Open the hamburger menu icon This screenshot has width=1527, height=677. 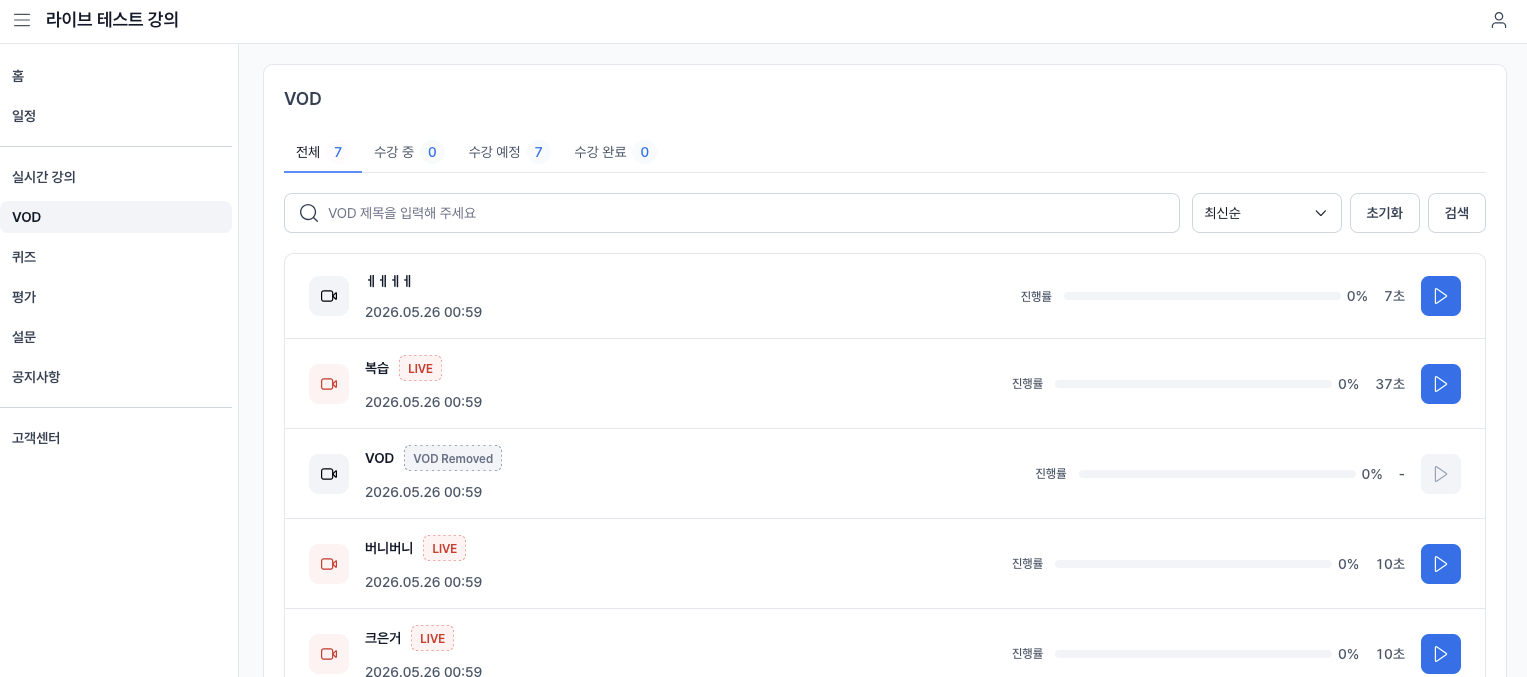tap(22, 20)
